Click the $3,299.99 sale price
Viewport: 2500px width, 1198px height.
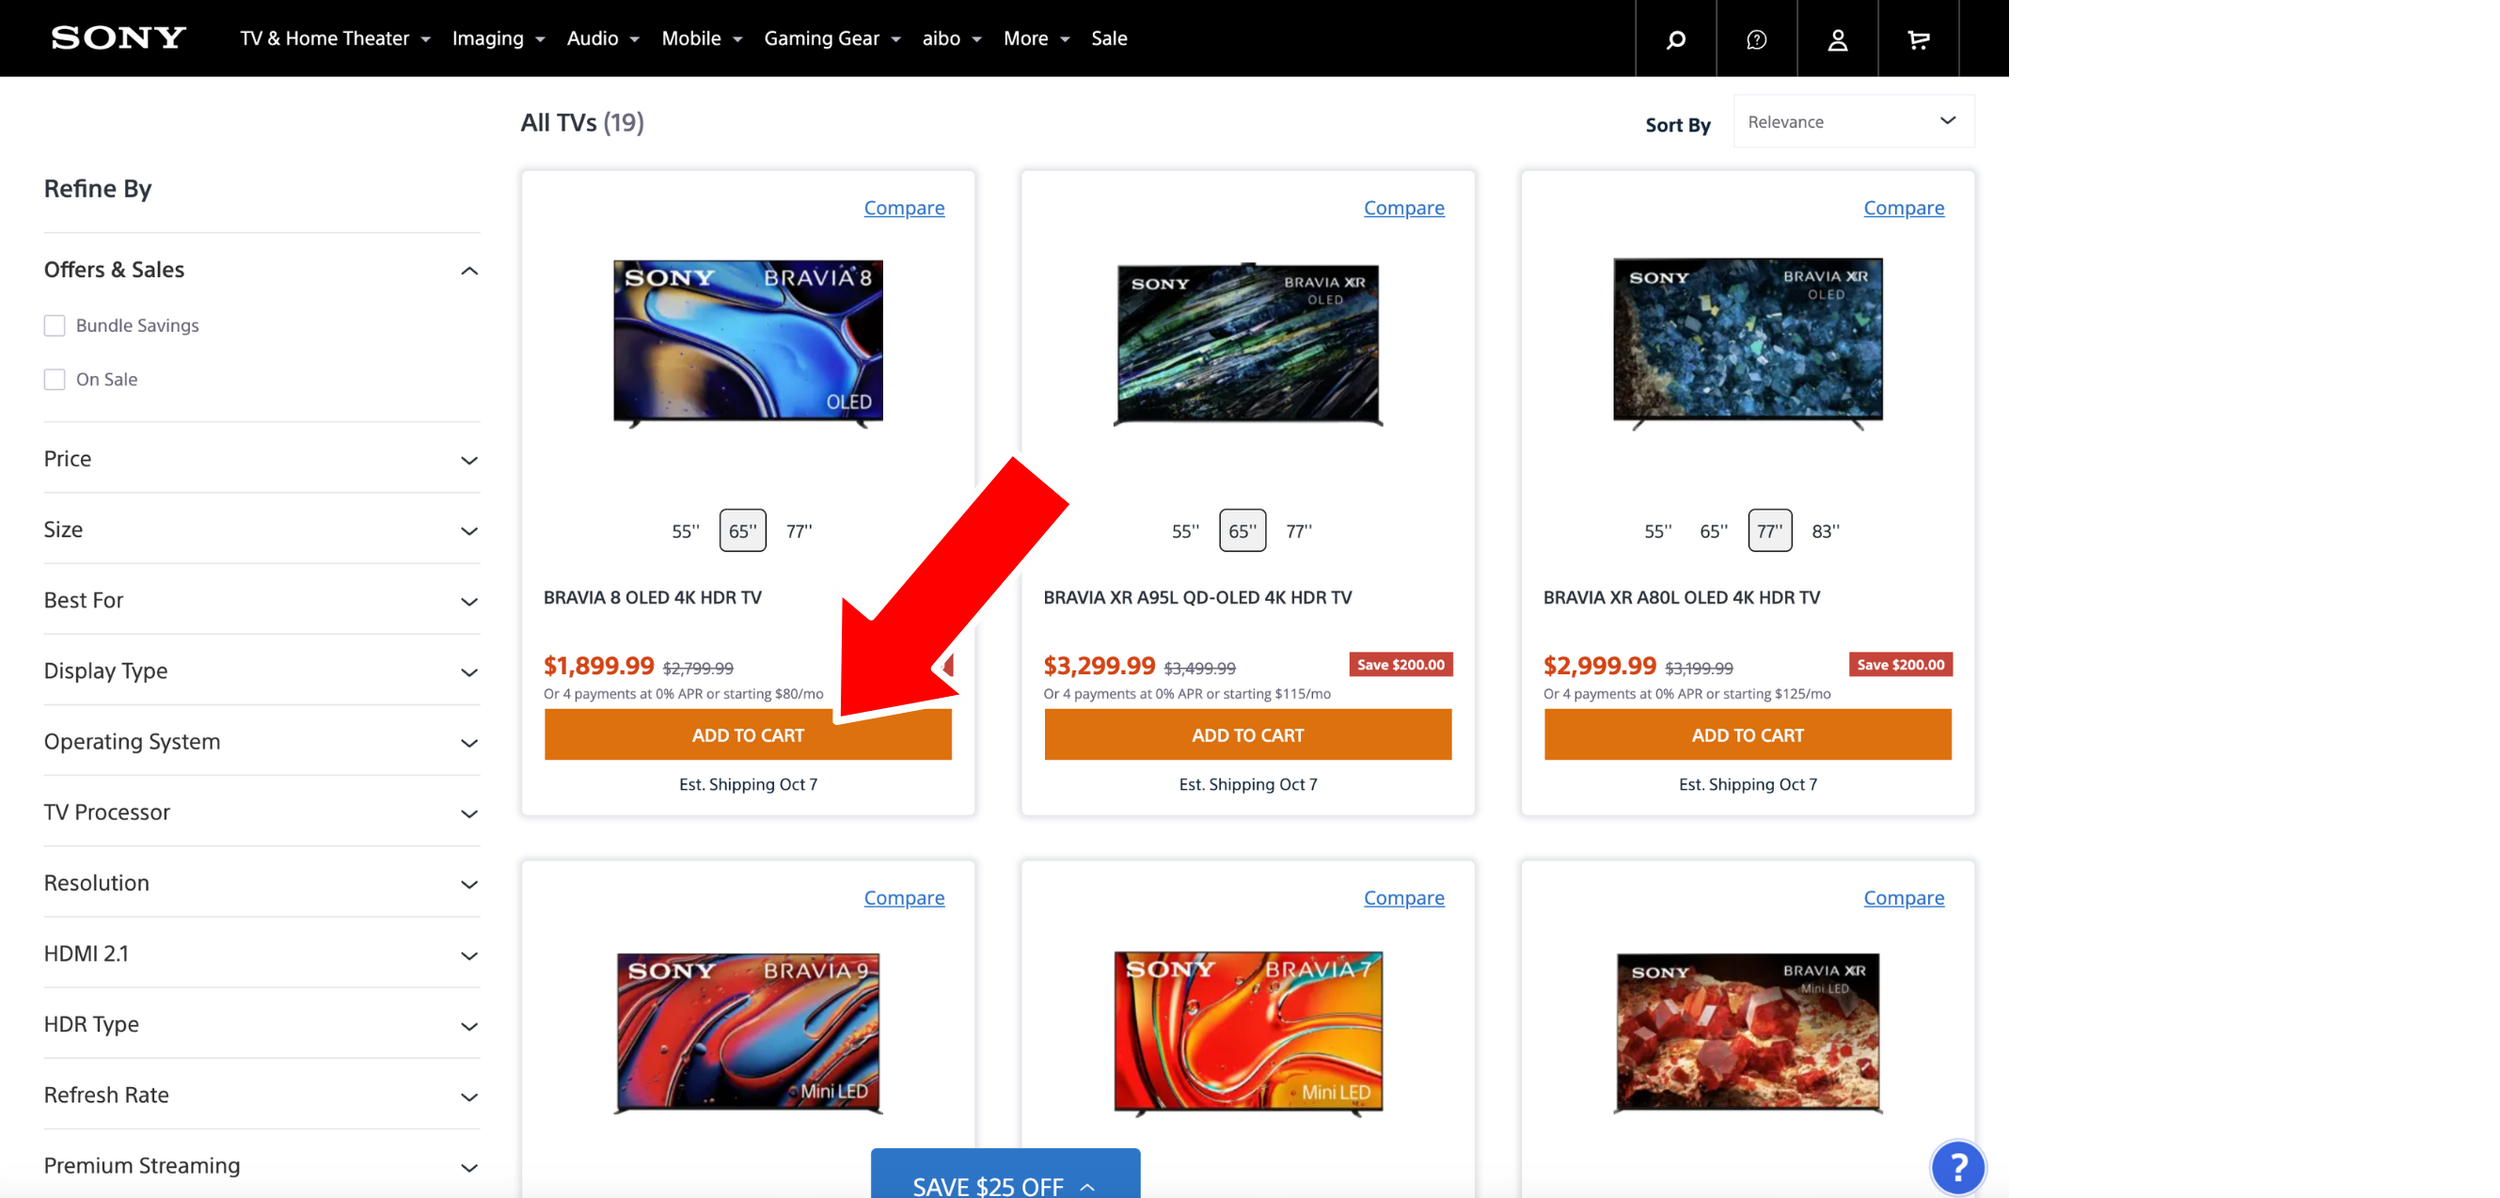tap(1100, 666)
